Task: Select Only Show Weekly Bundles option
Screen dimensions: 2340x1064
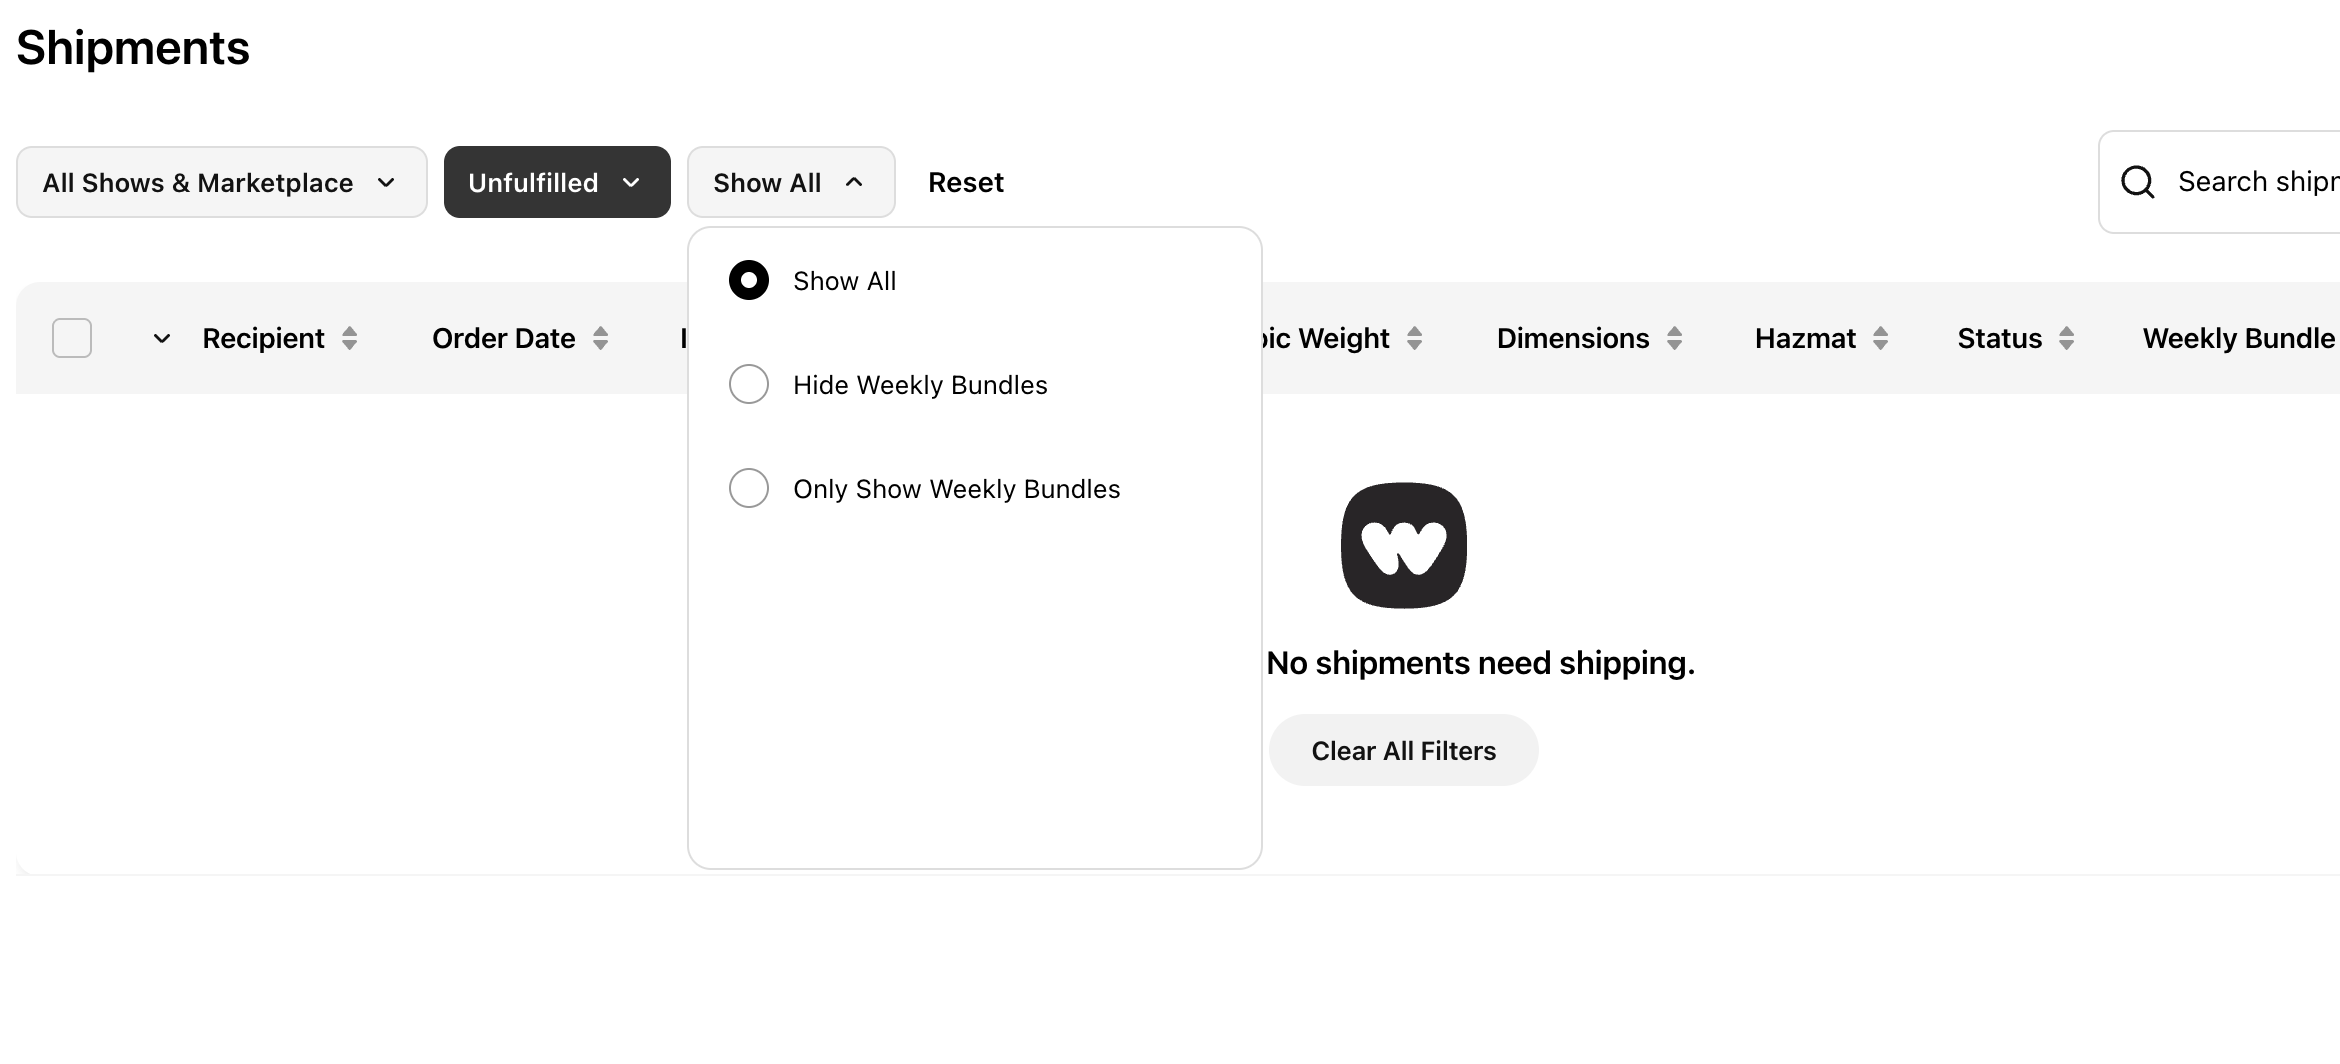Action: coord(749,489)
